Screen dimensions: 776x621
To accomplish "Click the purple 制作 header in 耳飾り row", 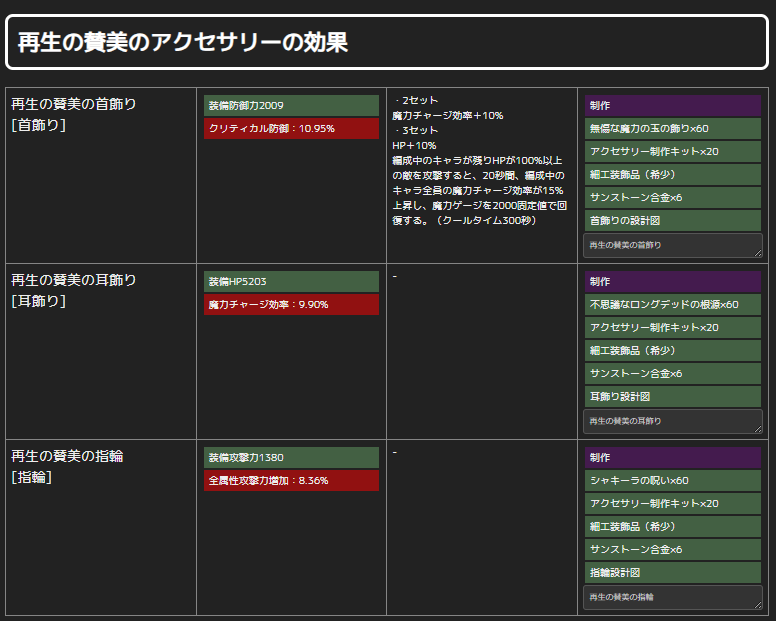I will tap(673, 282).
